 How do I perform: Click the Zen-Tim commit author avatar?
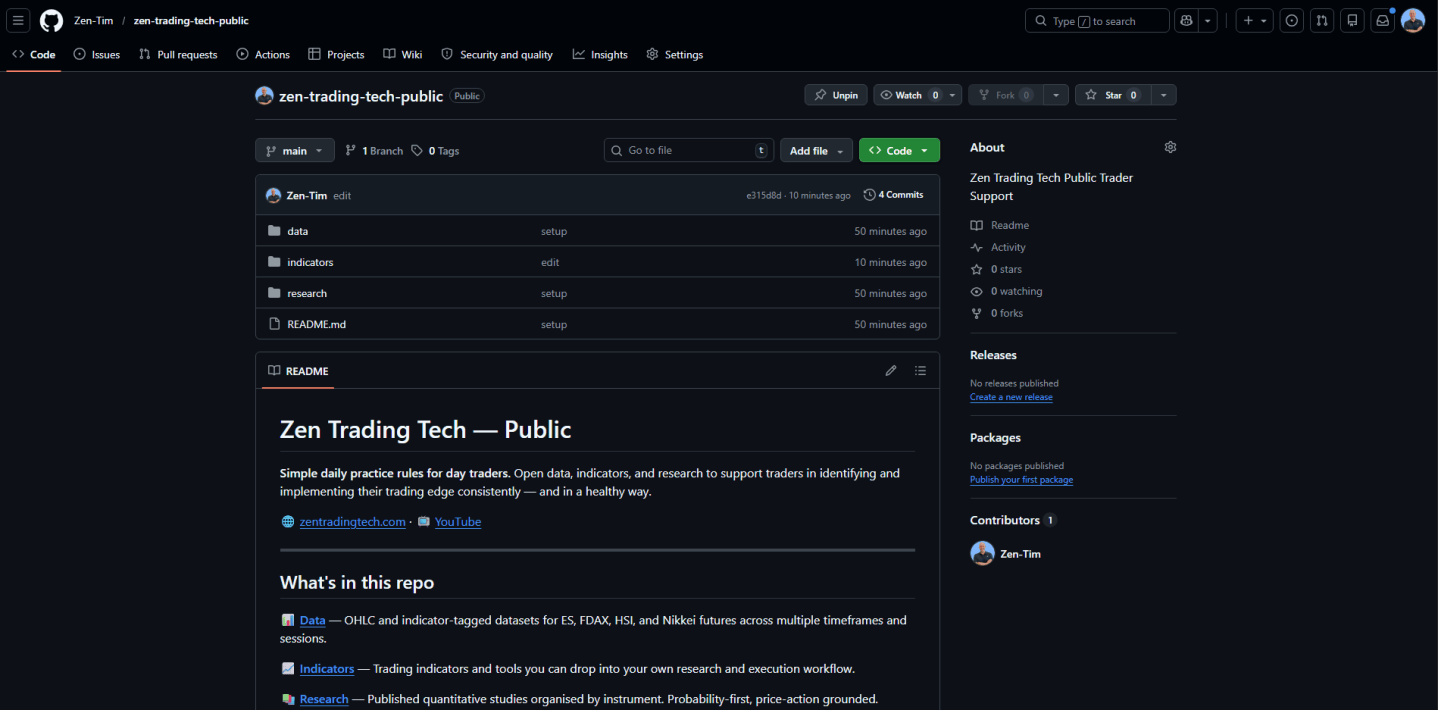273,195
